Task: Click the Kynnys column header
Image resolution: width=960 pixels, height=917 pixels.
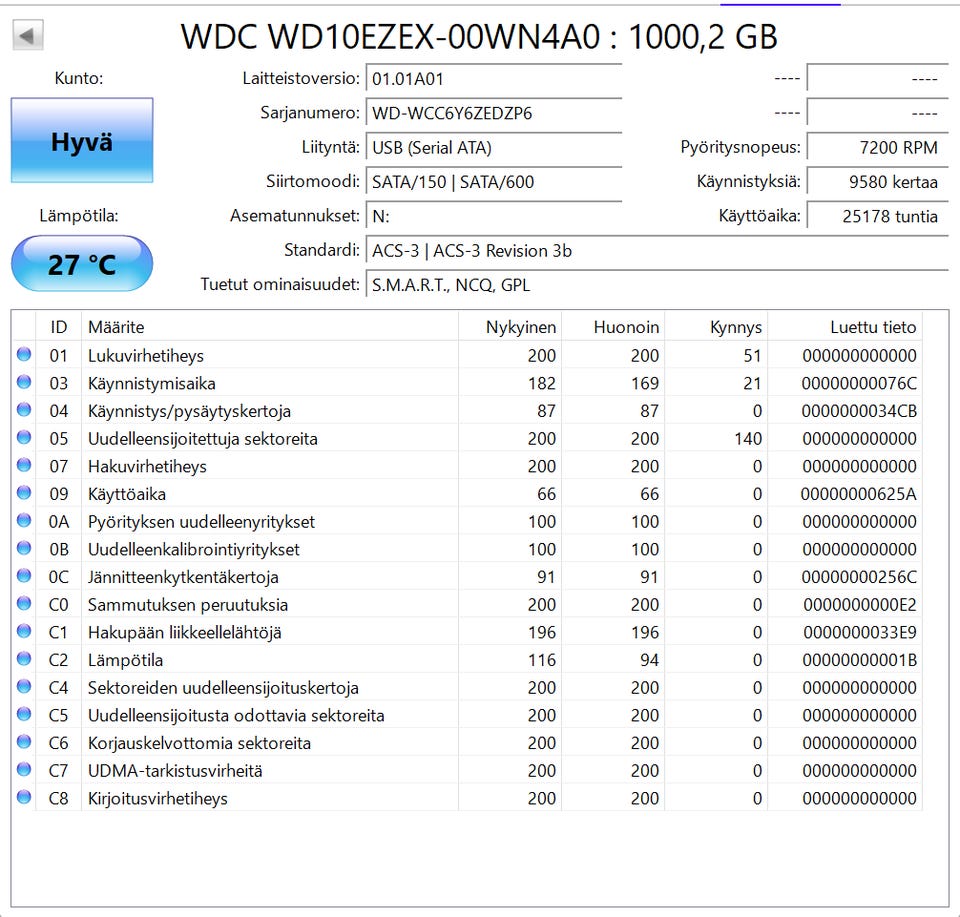Action: coord(716,327)
